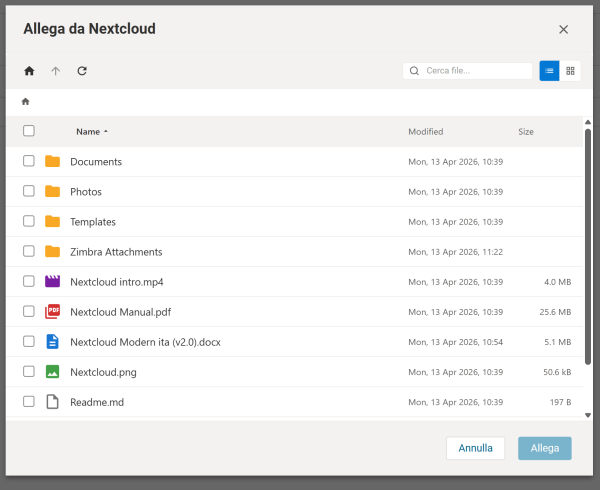
Task: Switch to list view
Action: point(549,71)
